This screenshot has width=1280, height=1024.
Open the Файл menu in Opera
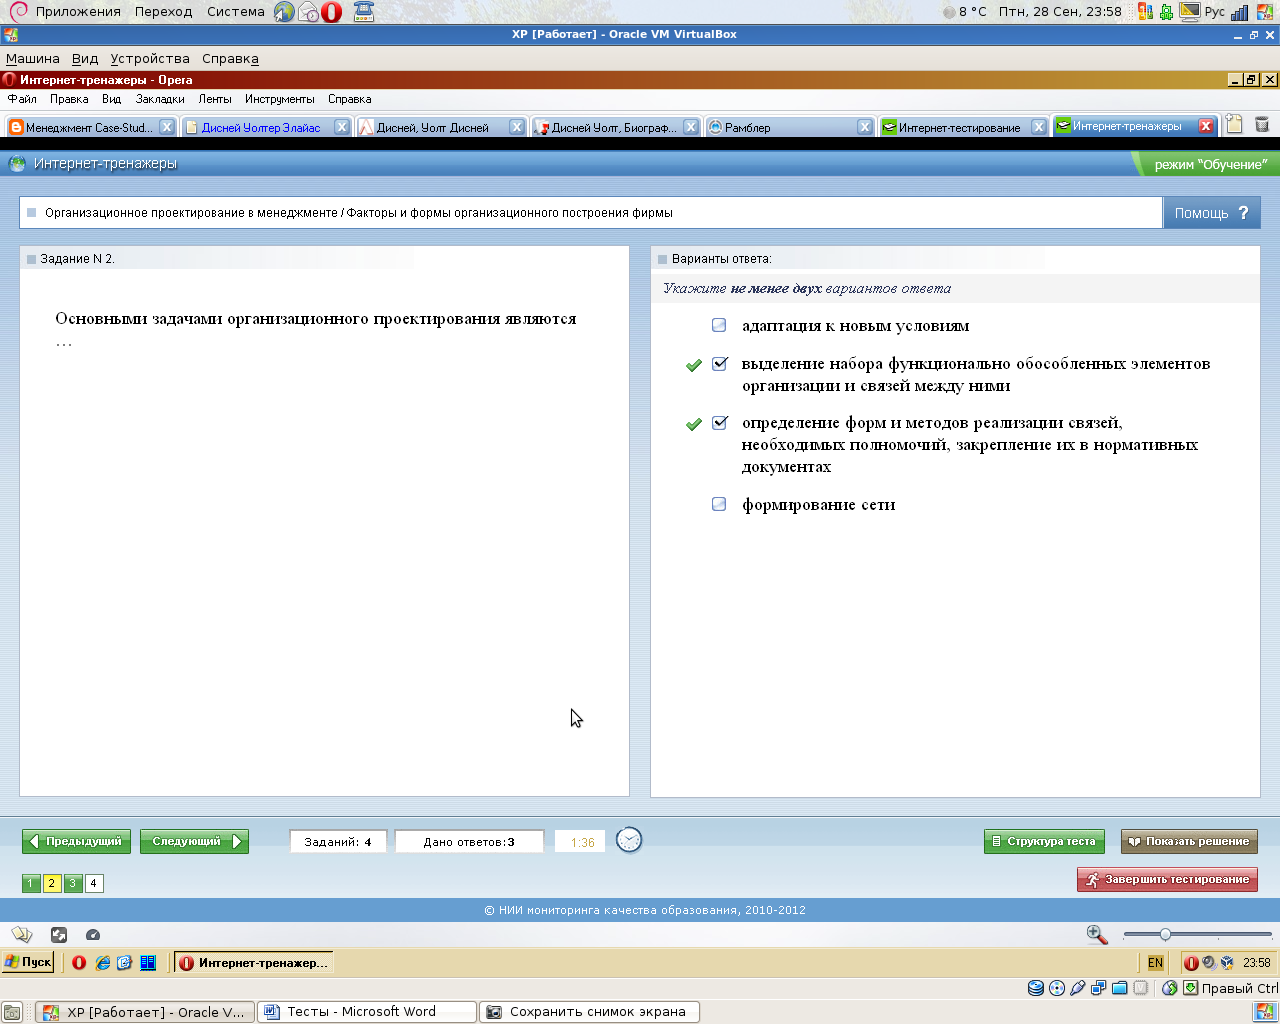pos(22,99)
